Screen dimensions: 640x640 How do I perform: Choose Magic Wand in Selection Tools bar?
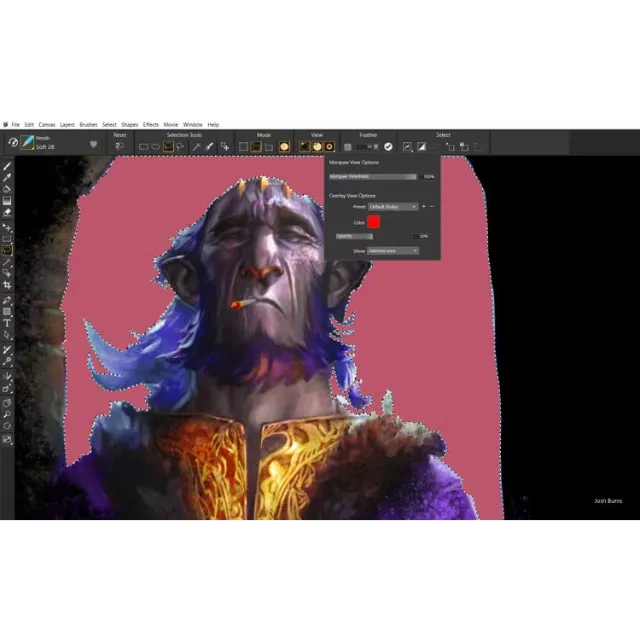pos(196,147)
